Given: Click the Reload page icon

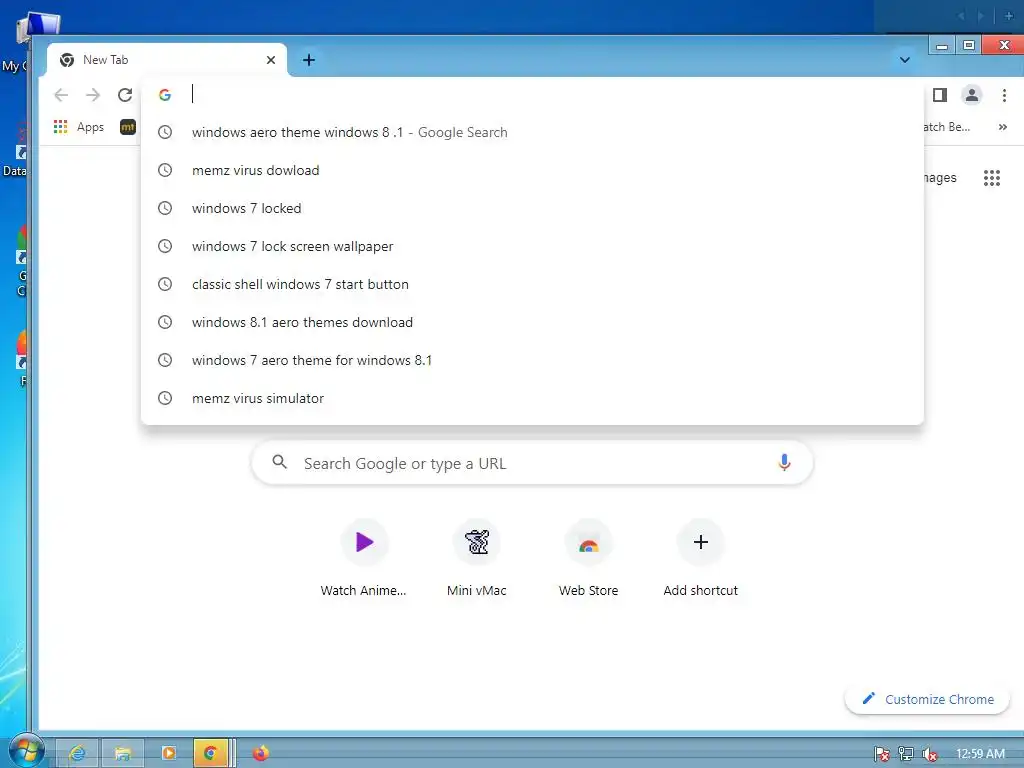Looking at the screenshot, I should coord(125,95).
